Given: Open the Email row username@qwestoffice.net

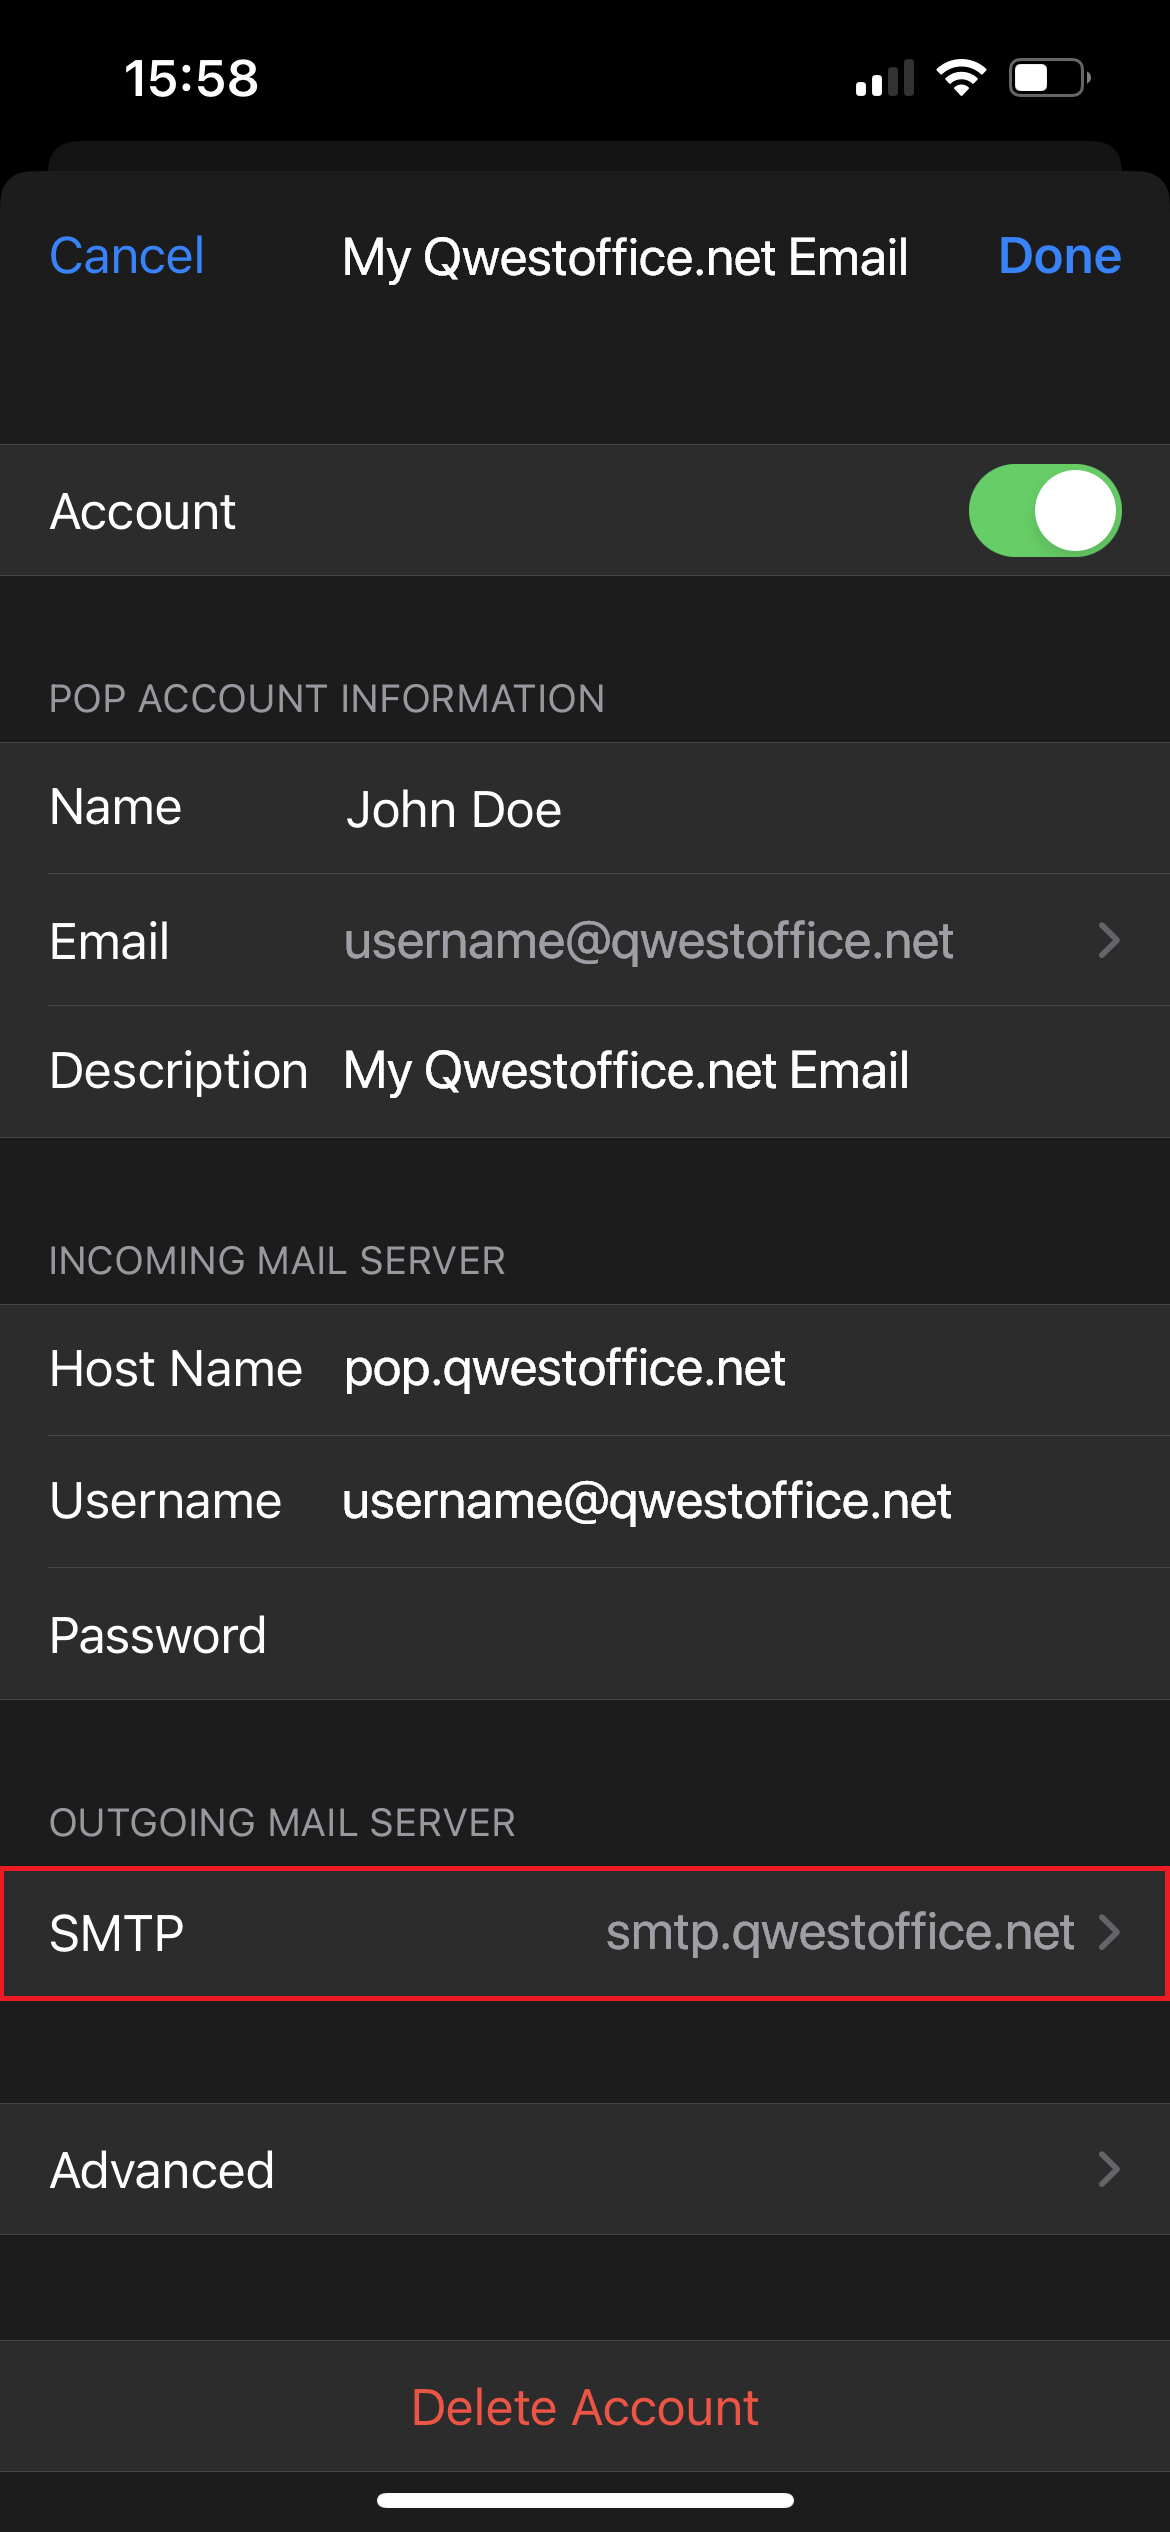Looking at the screenshot, I should pos(648,941).
